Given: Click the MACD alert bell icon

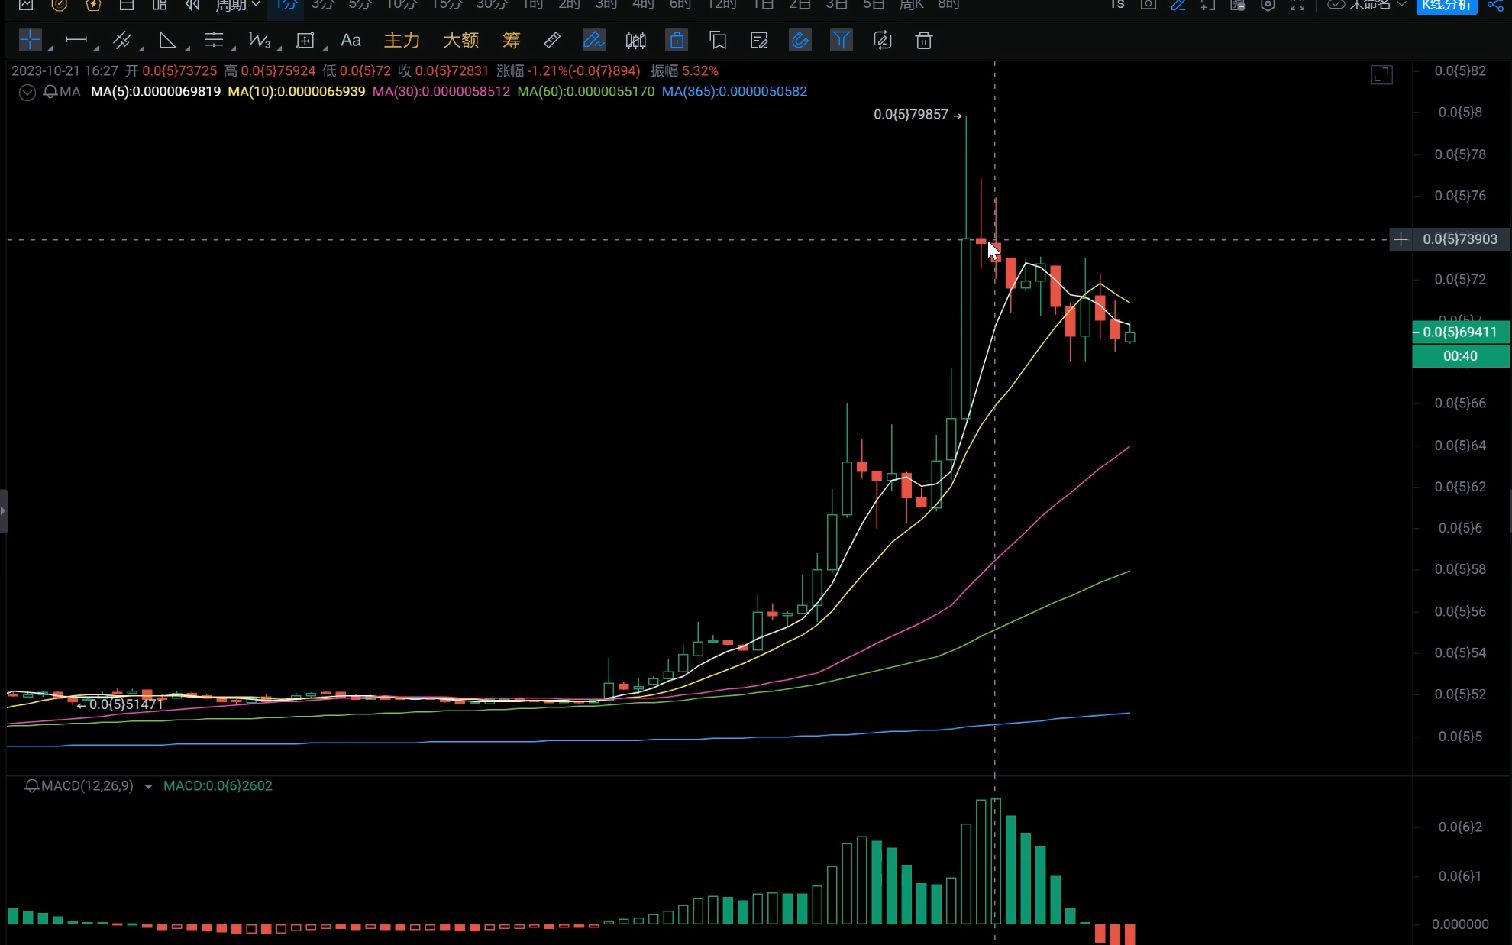Looking at the screenshot, I should click(x=32, y=786).
